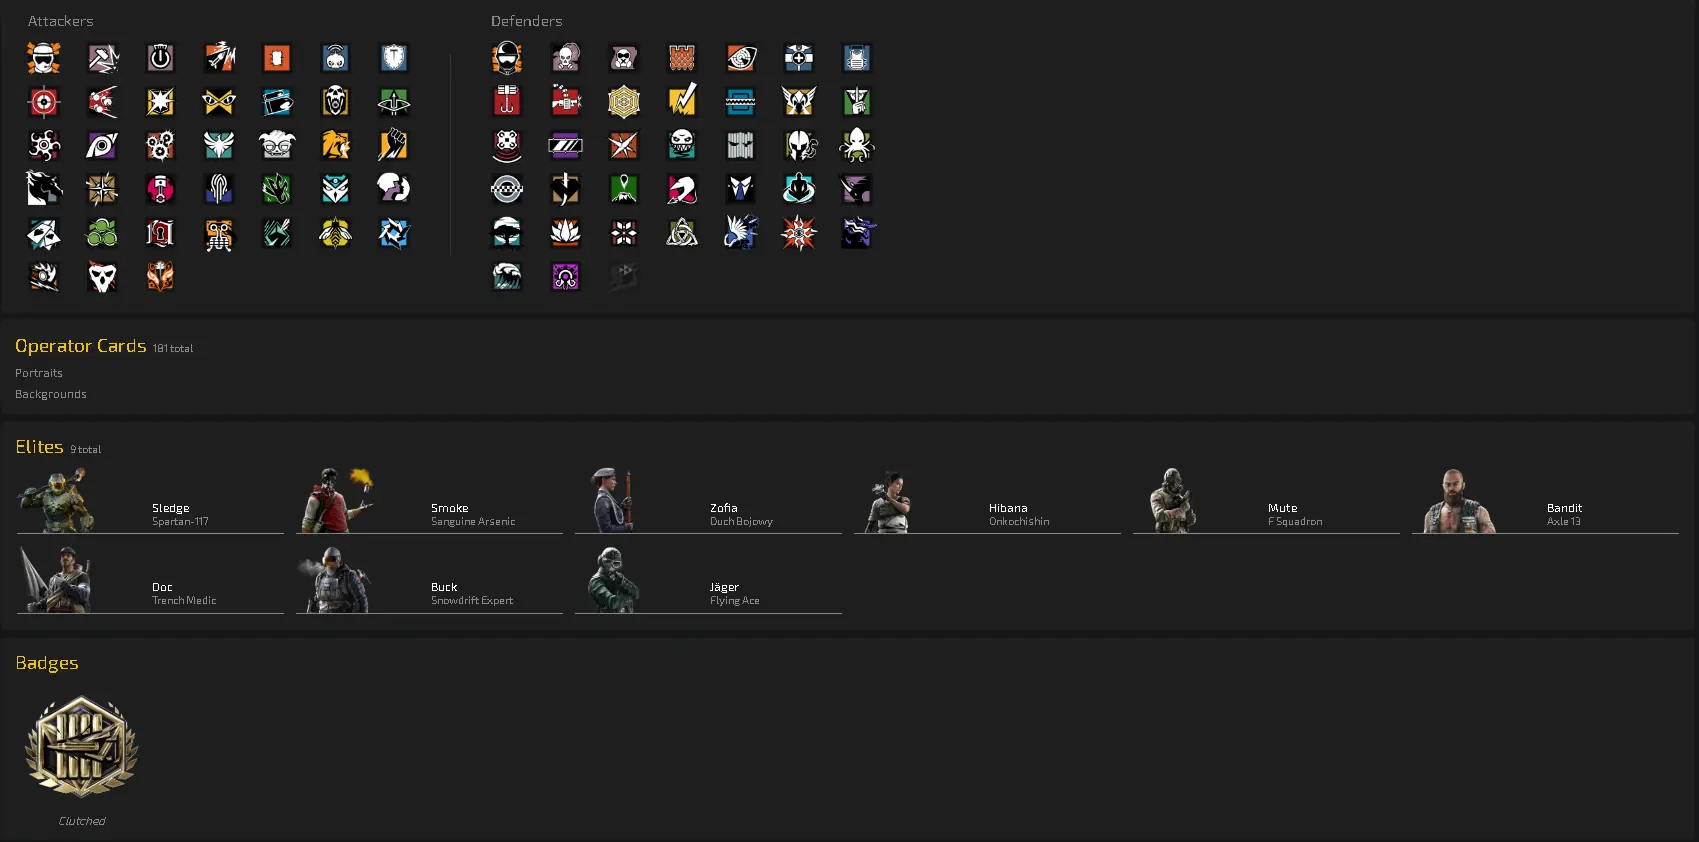Open the Twitch drone operator icon
Viewport: 1699px width, 842px height.
tap(335, 58)
